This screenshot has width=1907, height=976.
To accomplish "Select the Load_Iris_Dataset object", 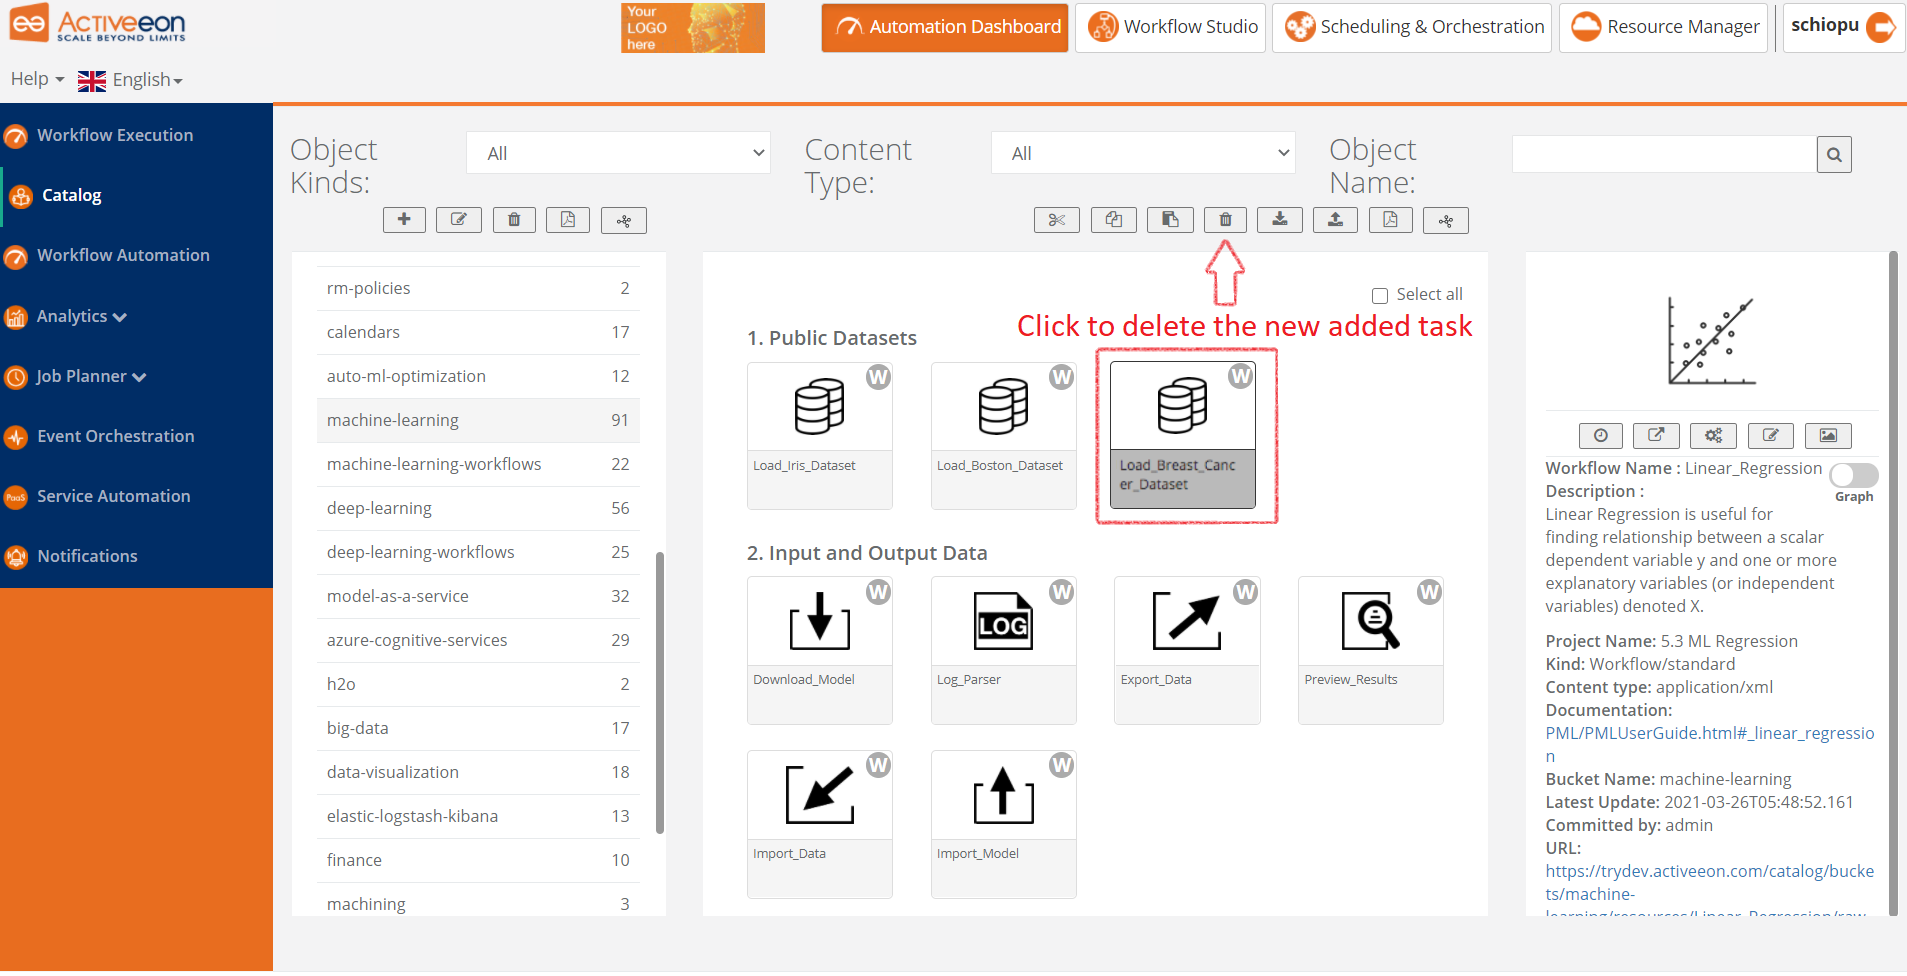I will [x=820, y=435].
